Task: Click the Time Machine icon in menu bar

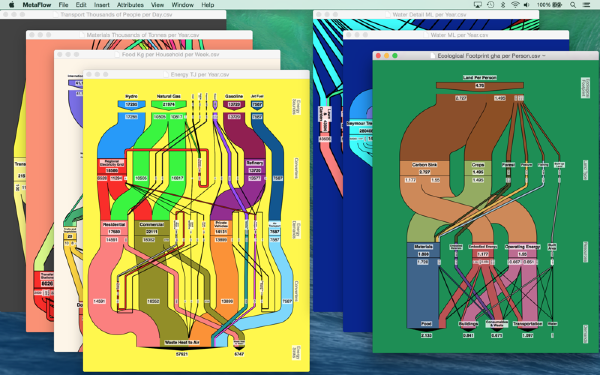Action: tap(490, 5)
